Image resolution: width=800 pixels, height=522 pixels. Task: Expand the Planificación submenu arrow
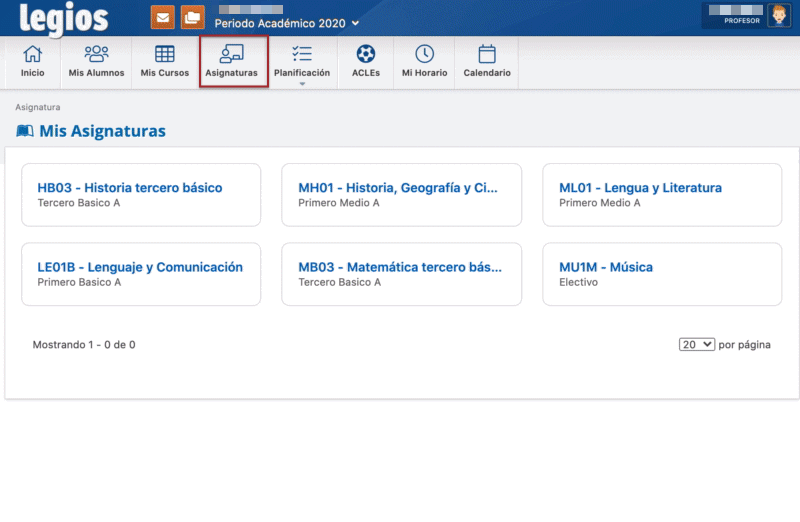[302, 84]
